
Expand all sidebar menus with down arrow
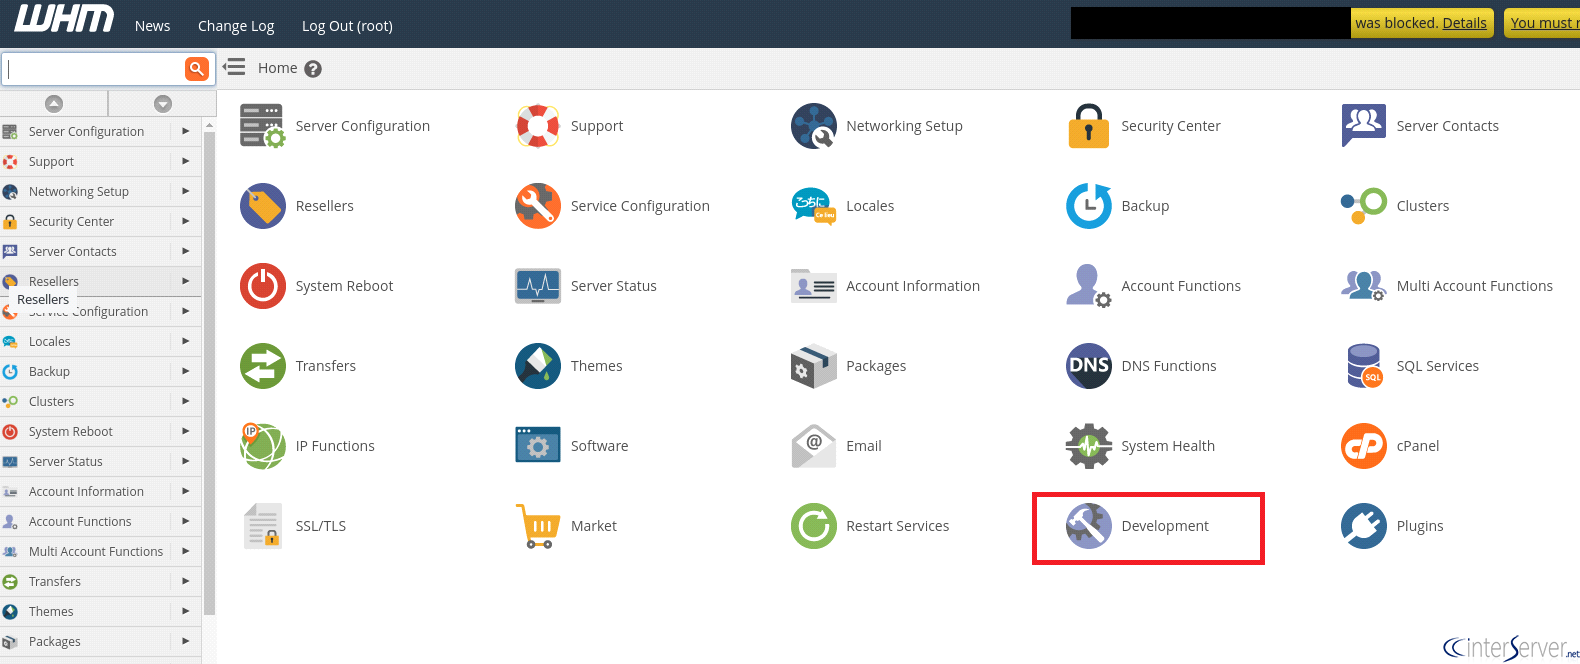(163, 104)
